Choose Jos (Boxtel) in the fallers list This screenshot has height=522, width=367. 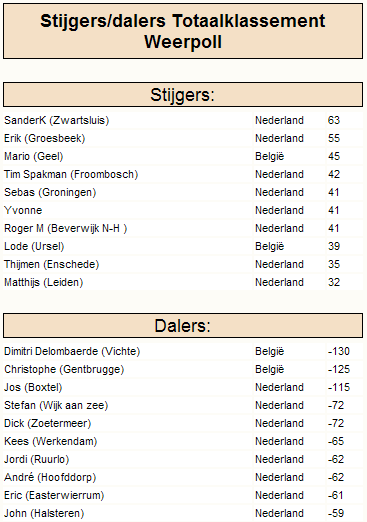click(33, 387)
